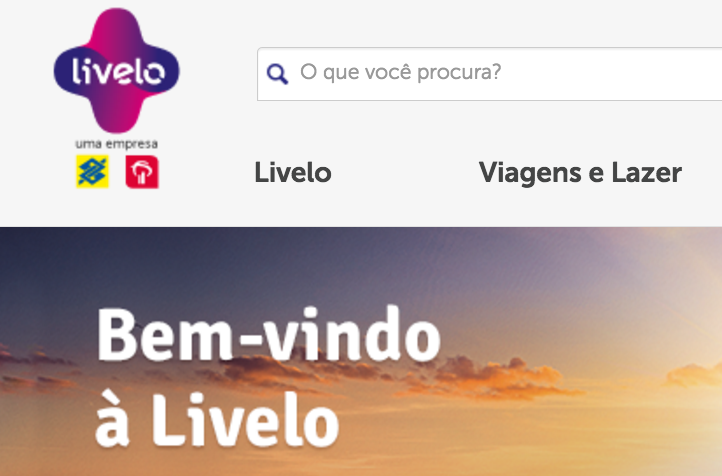This screenshot has width=722, height=476.
Task: Click the blue left lobe of the logo
Action: (x=67, y=71)
